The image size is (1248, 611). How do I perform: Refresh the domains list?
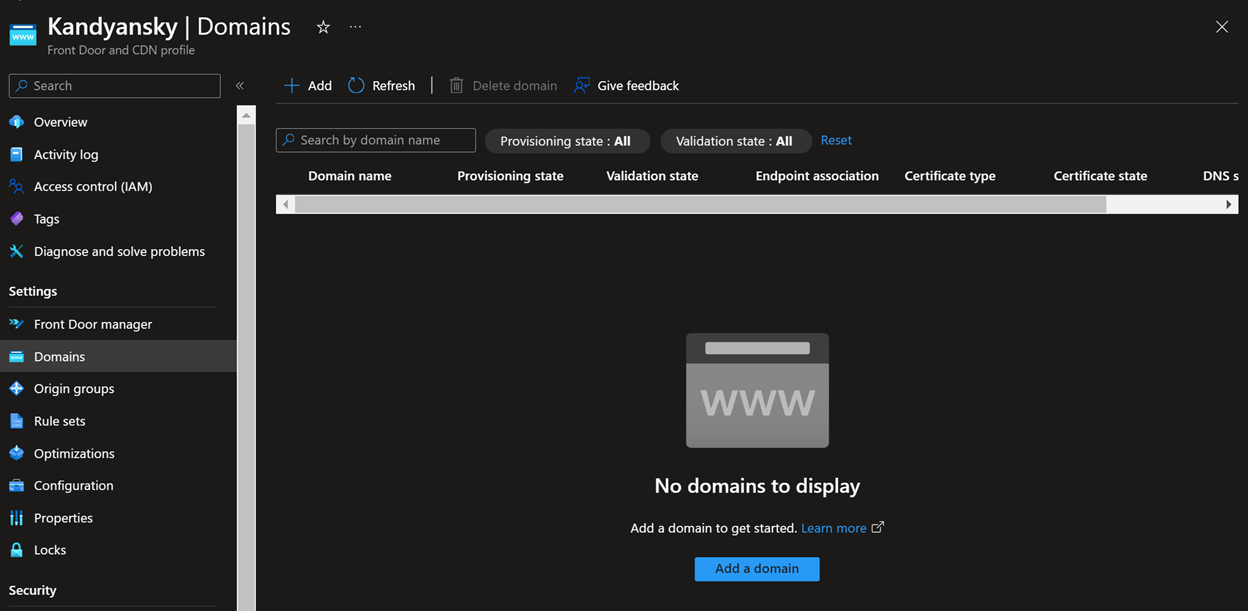tap(381, 86)
